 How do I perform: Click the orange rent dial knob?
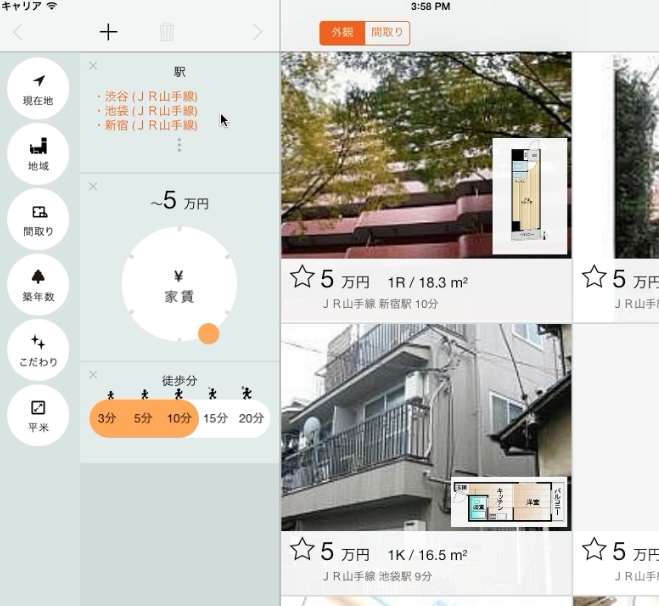tap(208, 333)
